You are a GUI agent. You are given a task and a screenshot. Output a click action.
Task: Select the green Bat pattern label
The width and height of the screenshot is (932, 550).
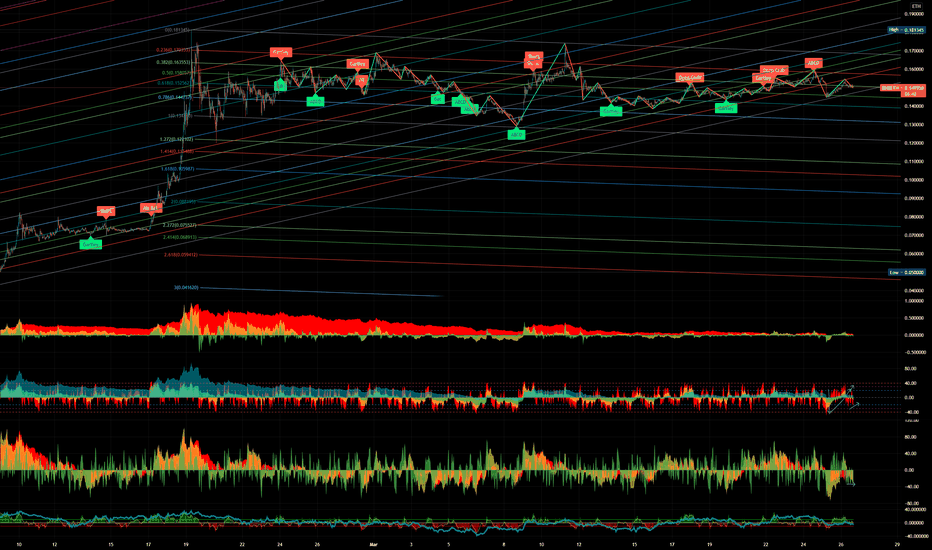pos(437,99)
